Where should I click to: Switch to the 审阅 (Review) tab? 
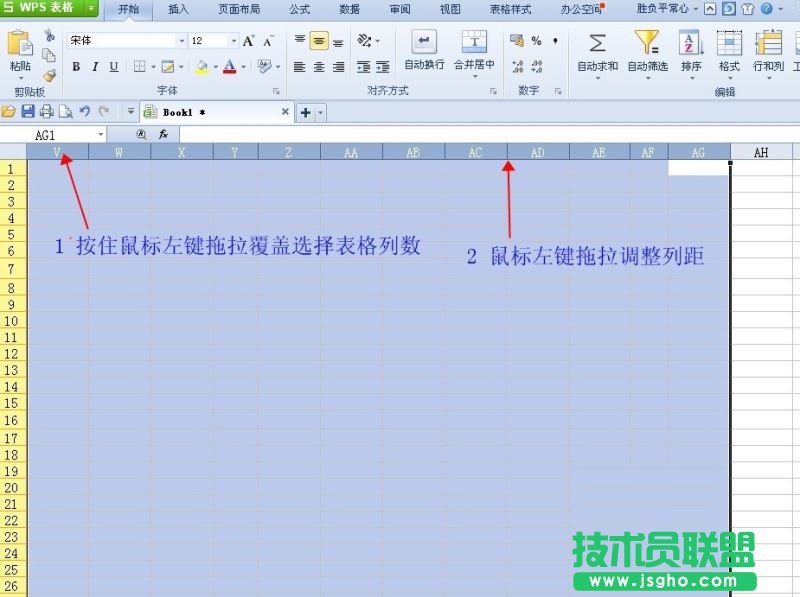point(400,9)
